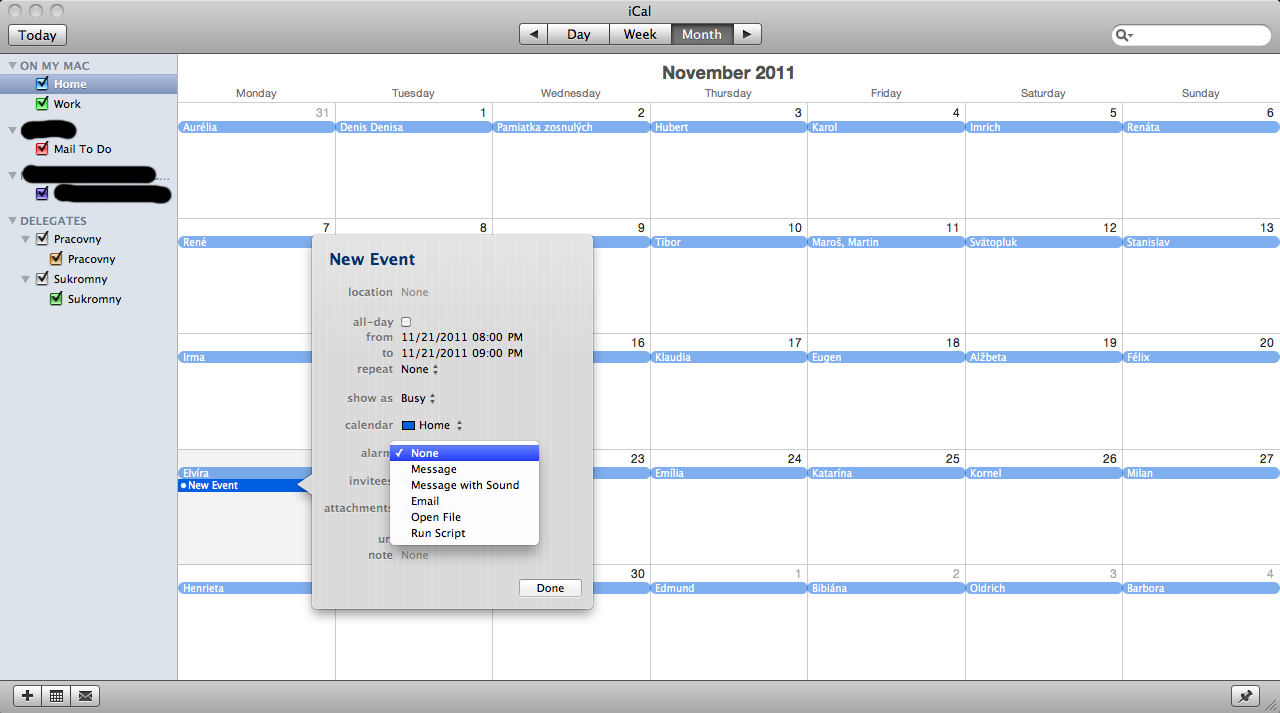Select the Barbora event
1280x713 pixels.
pos(1201,588)
